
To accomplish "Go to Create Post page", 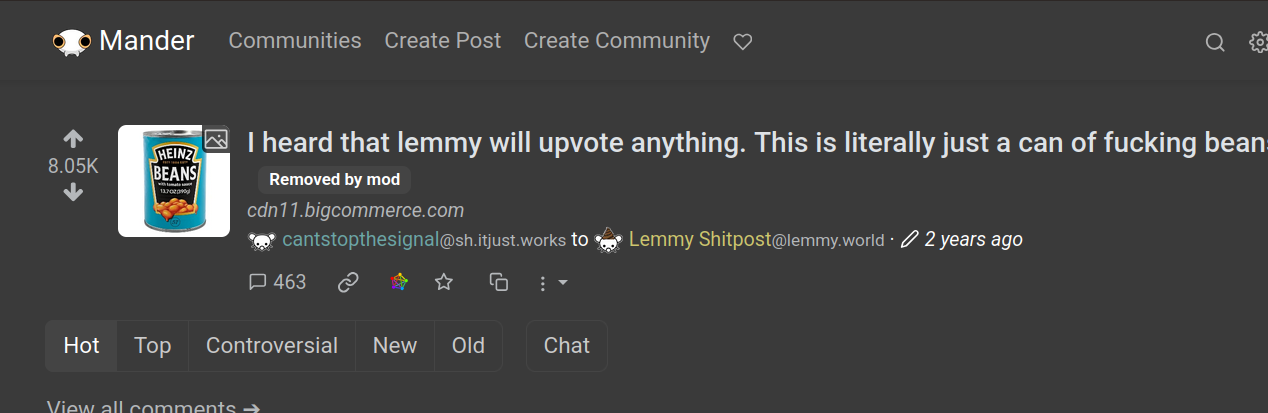I will [x=443, y=41].
